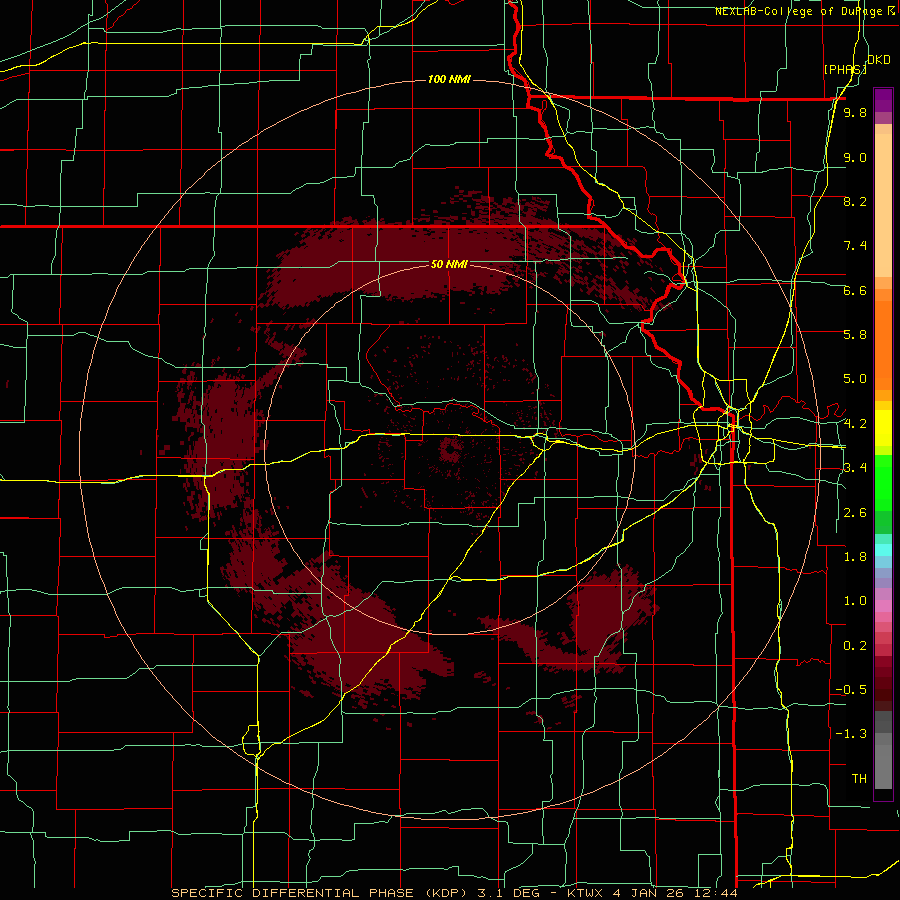Click the 3.4 value on the color scale
This screenshot has height=900, width=900.
click(855, 468)
